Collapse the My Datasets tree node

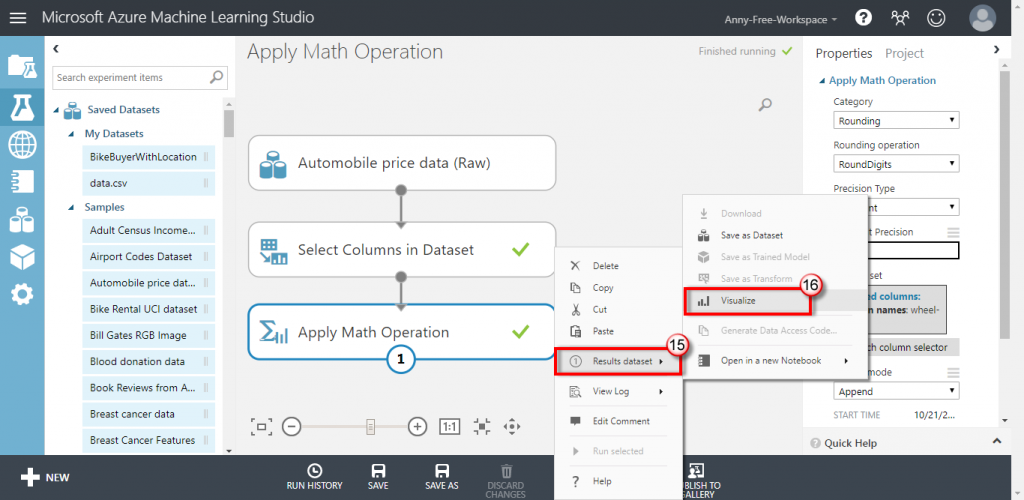(x=72, y=134)
